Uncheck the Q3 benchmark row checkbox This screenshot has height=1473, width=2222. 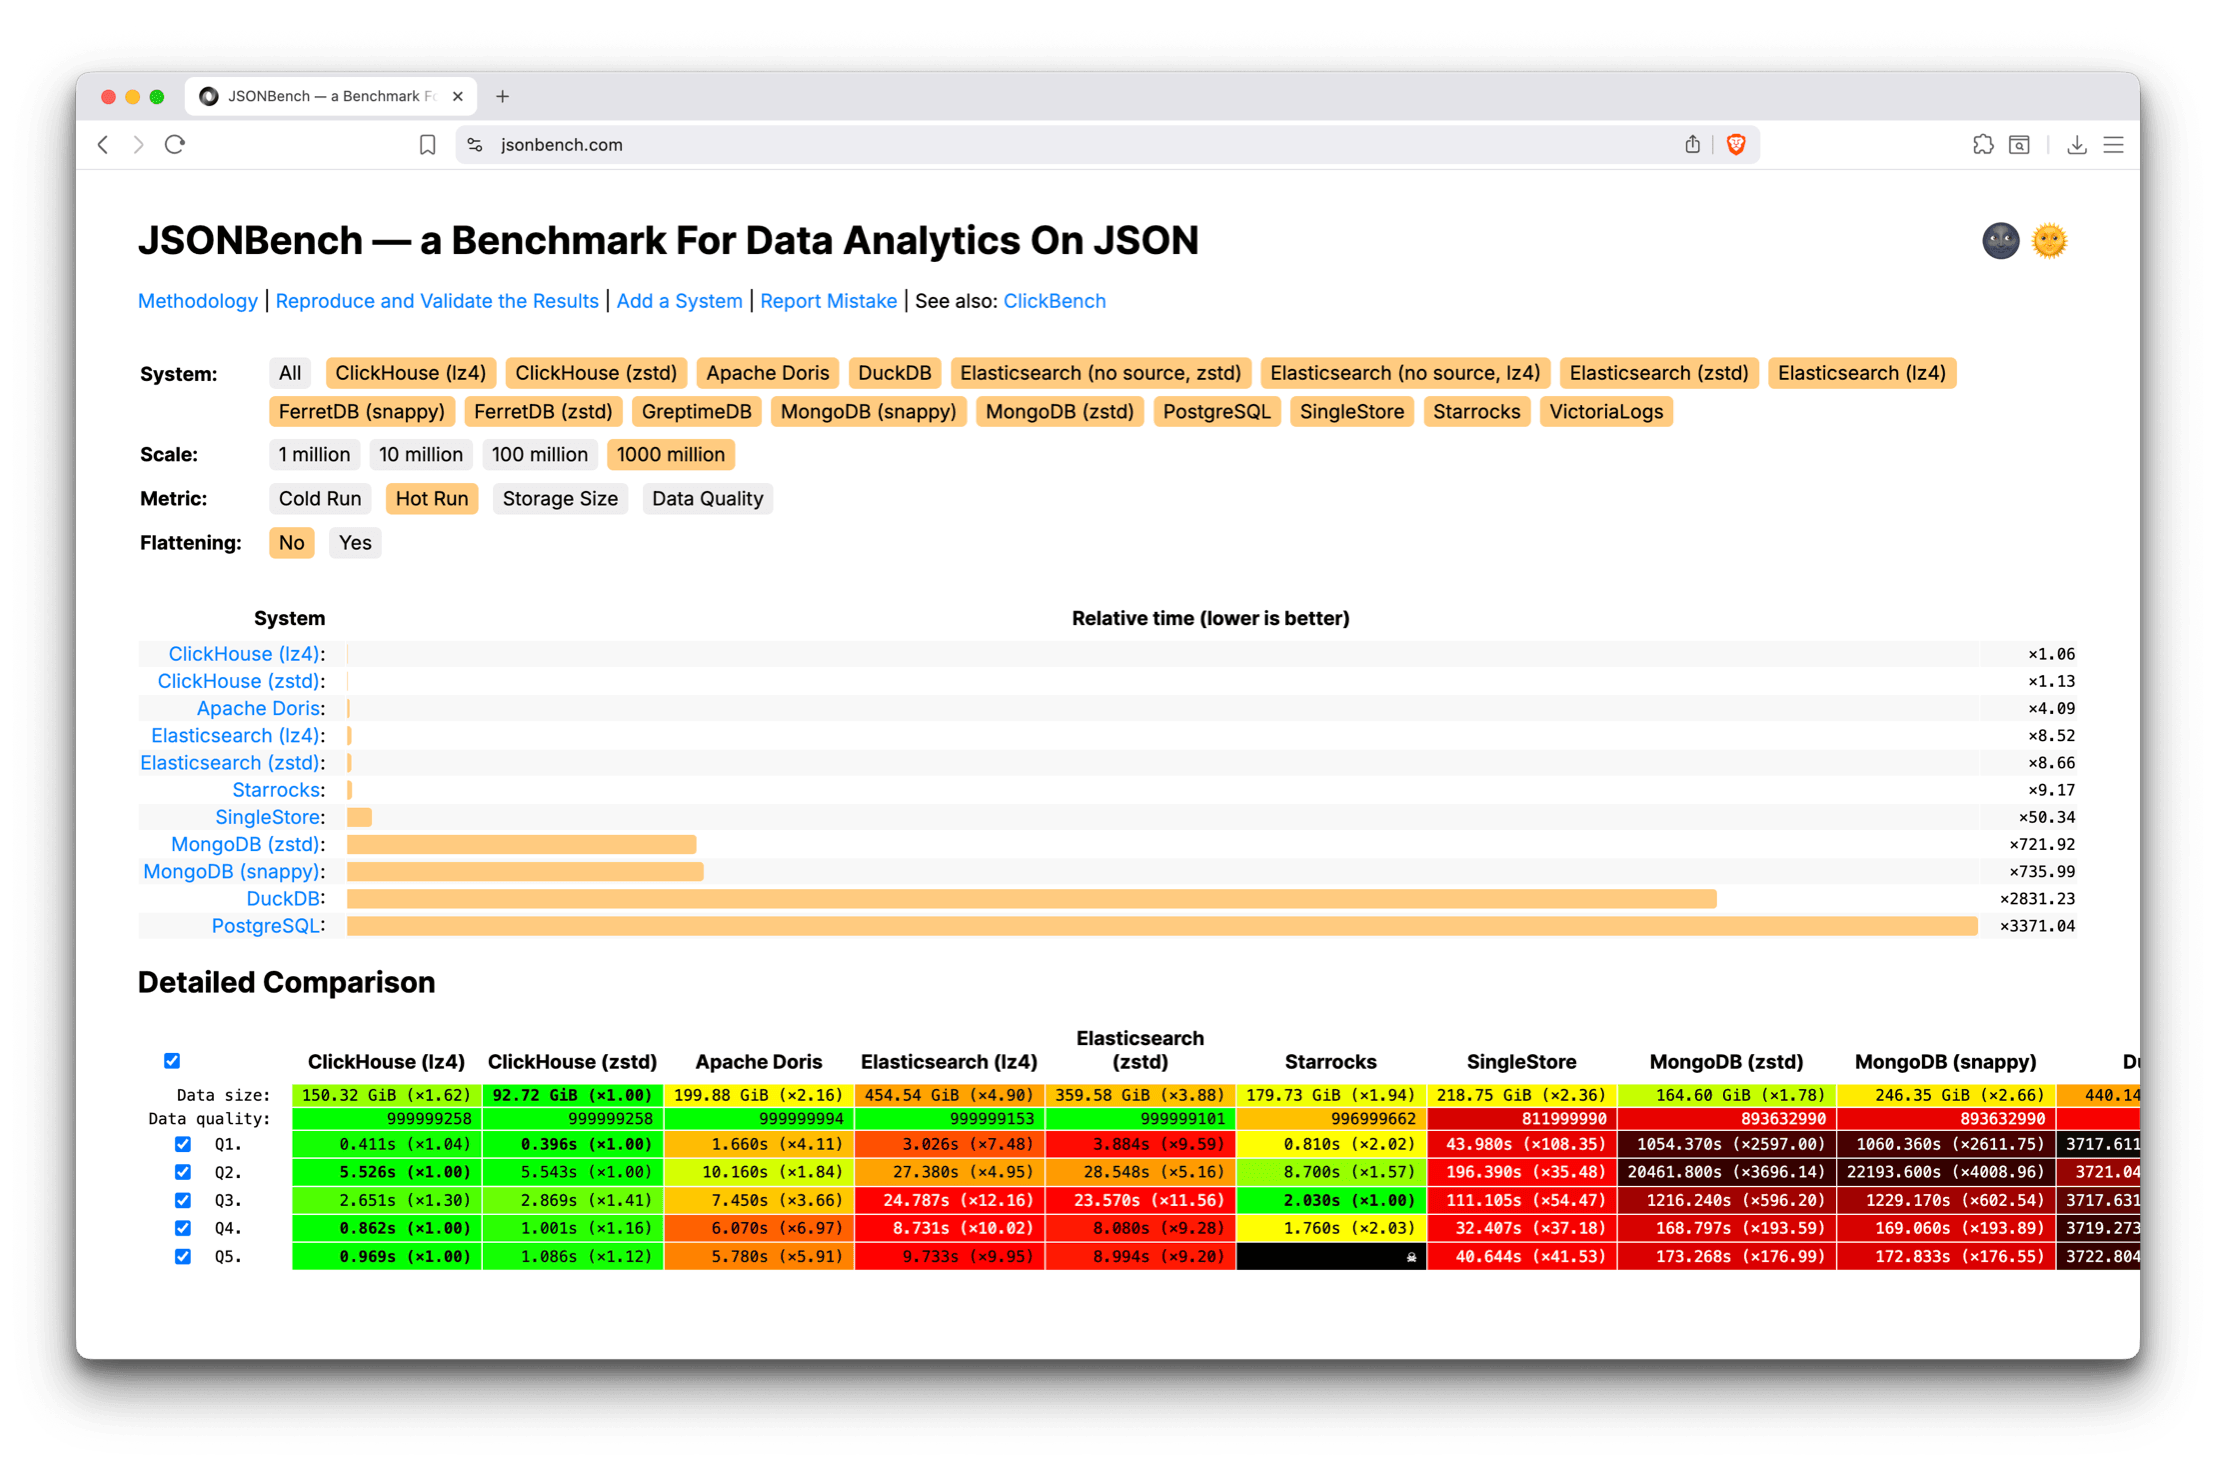click(x=182, y=1200)
